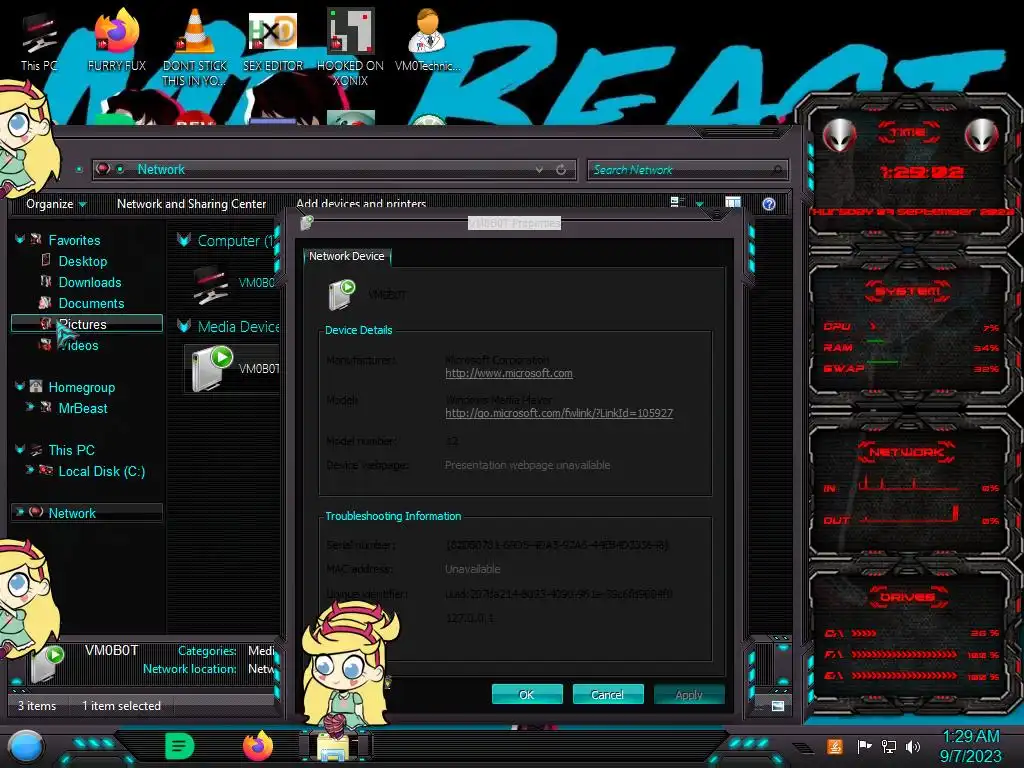Select MrBeast under Homegroup
This screenshot has width=1024, height=768.
(83, 408)
